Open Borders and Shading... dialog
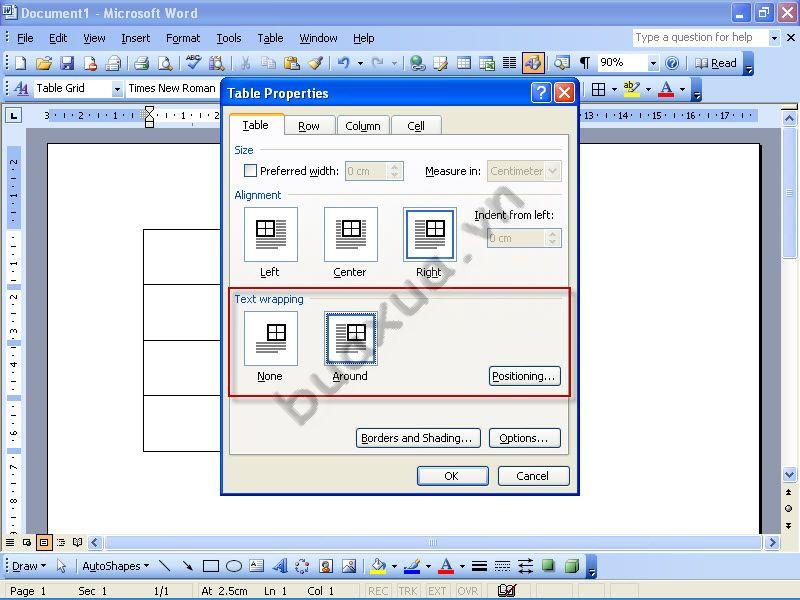This screenshot has width=800, height=600. point(418,438)
